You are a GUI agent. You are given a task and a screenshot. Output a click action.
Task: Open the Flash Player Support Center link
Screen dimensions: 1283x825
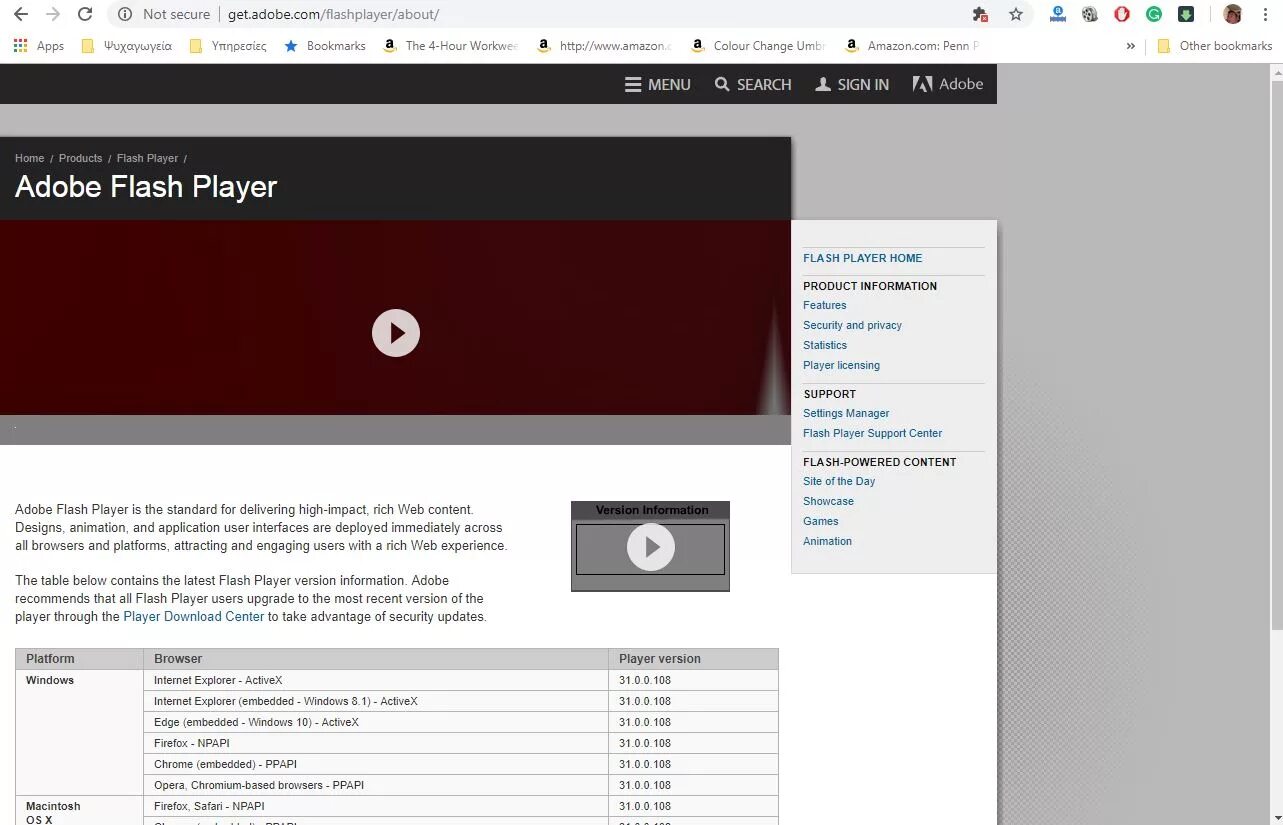[872, 433]
